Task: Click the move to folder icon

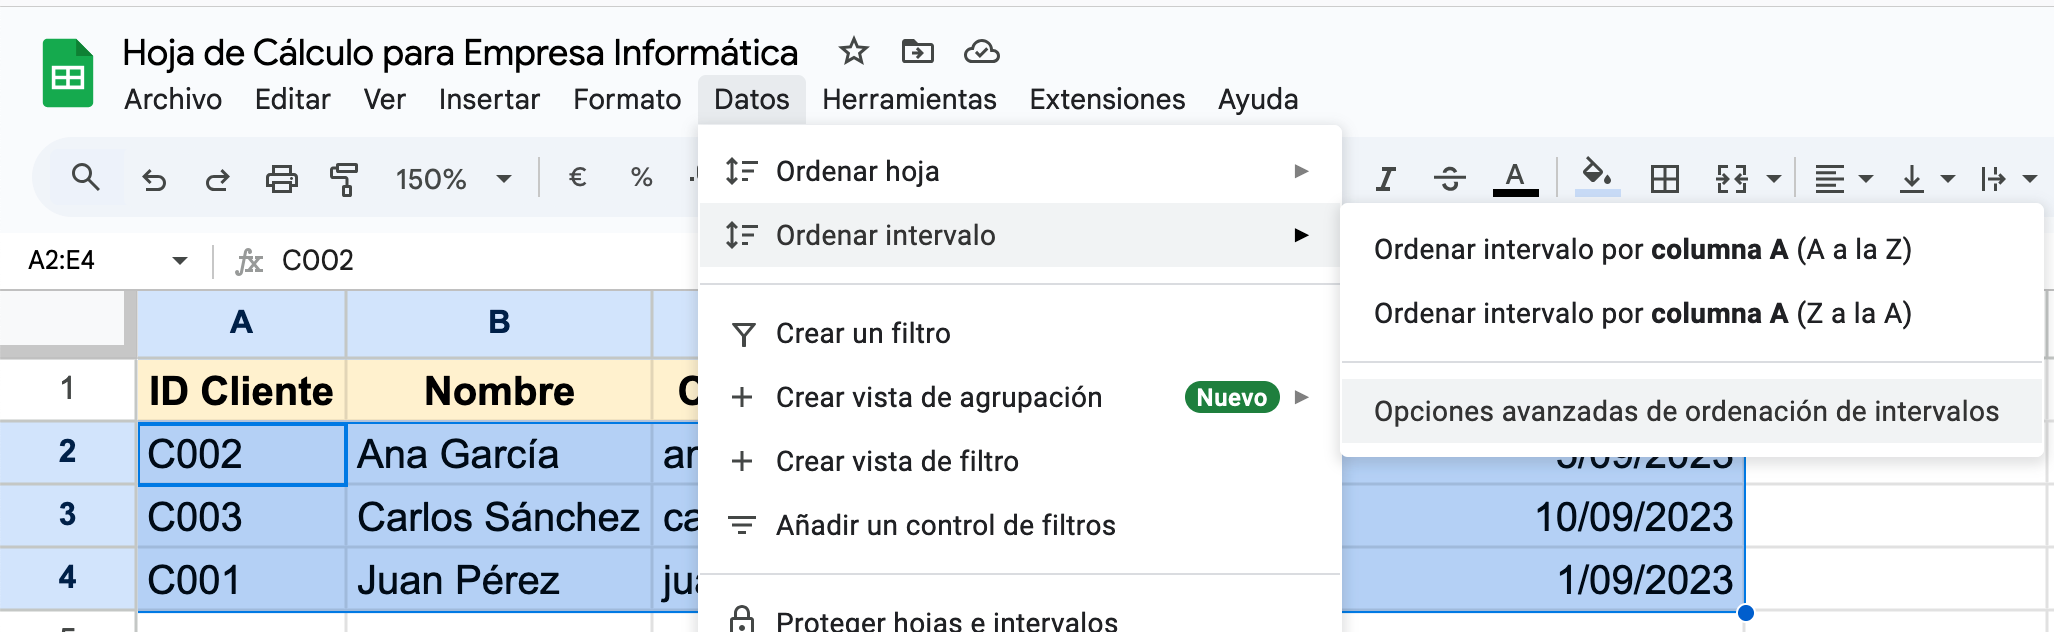Action: tap(917, 51)
